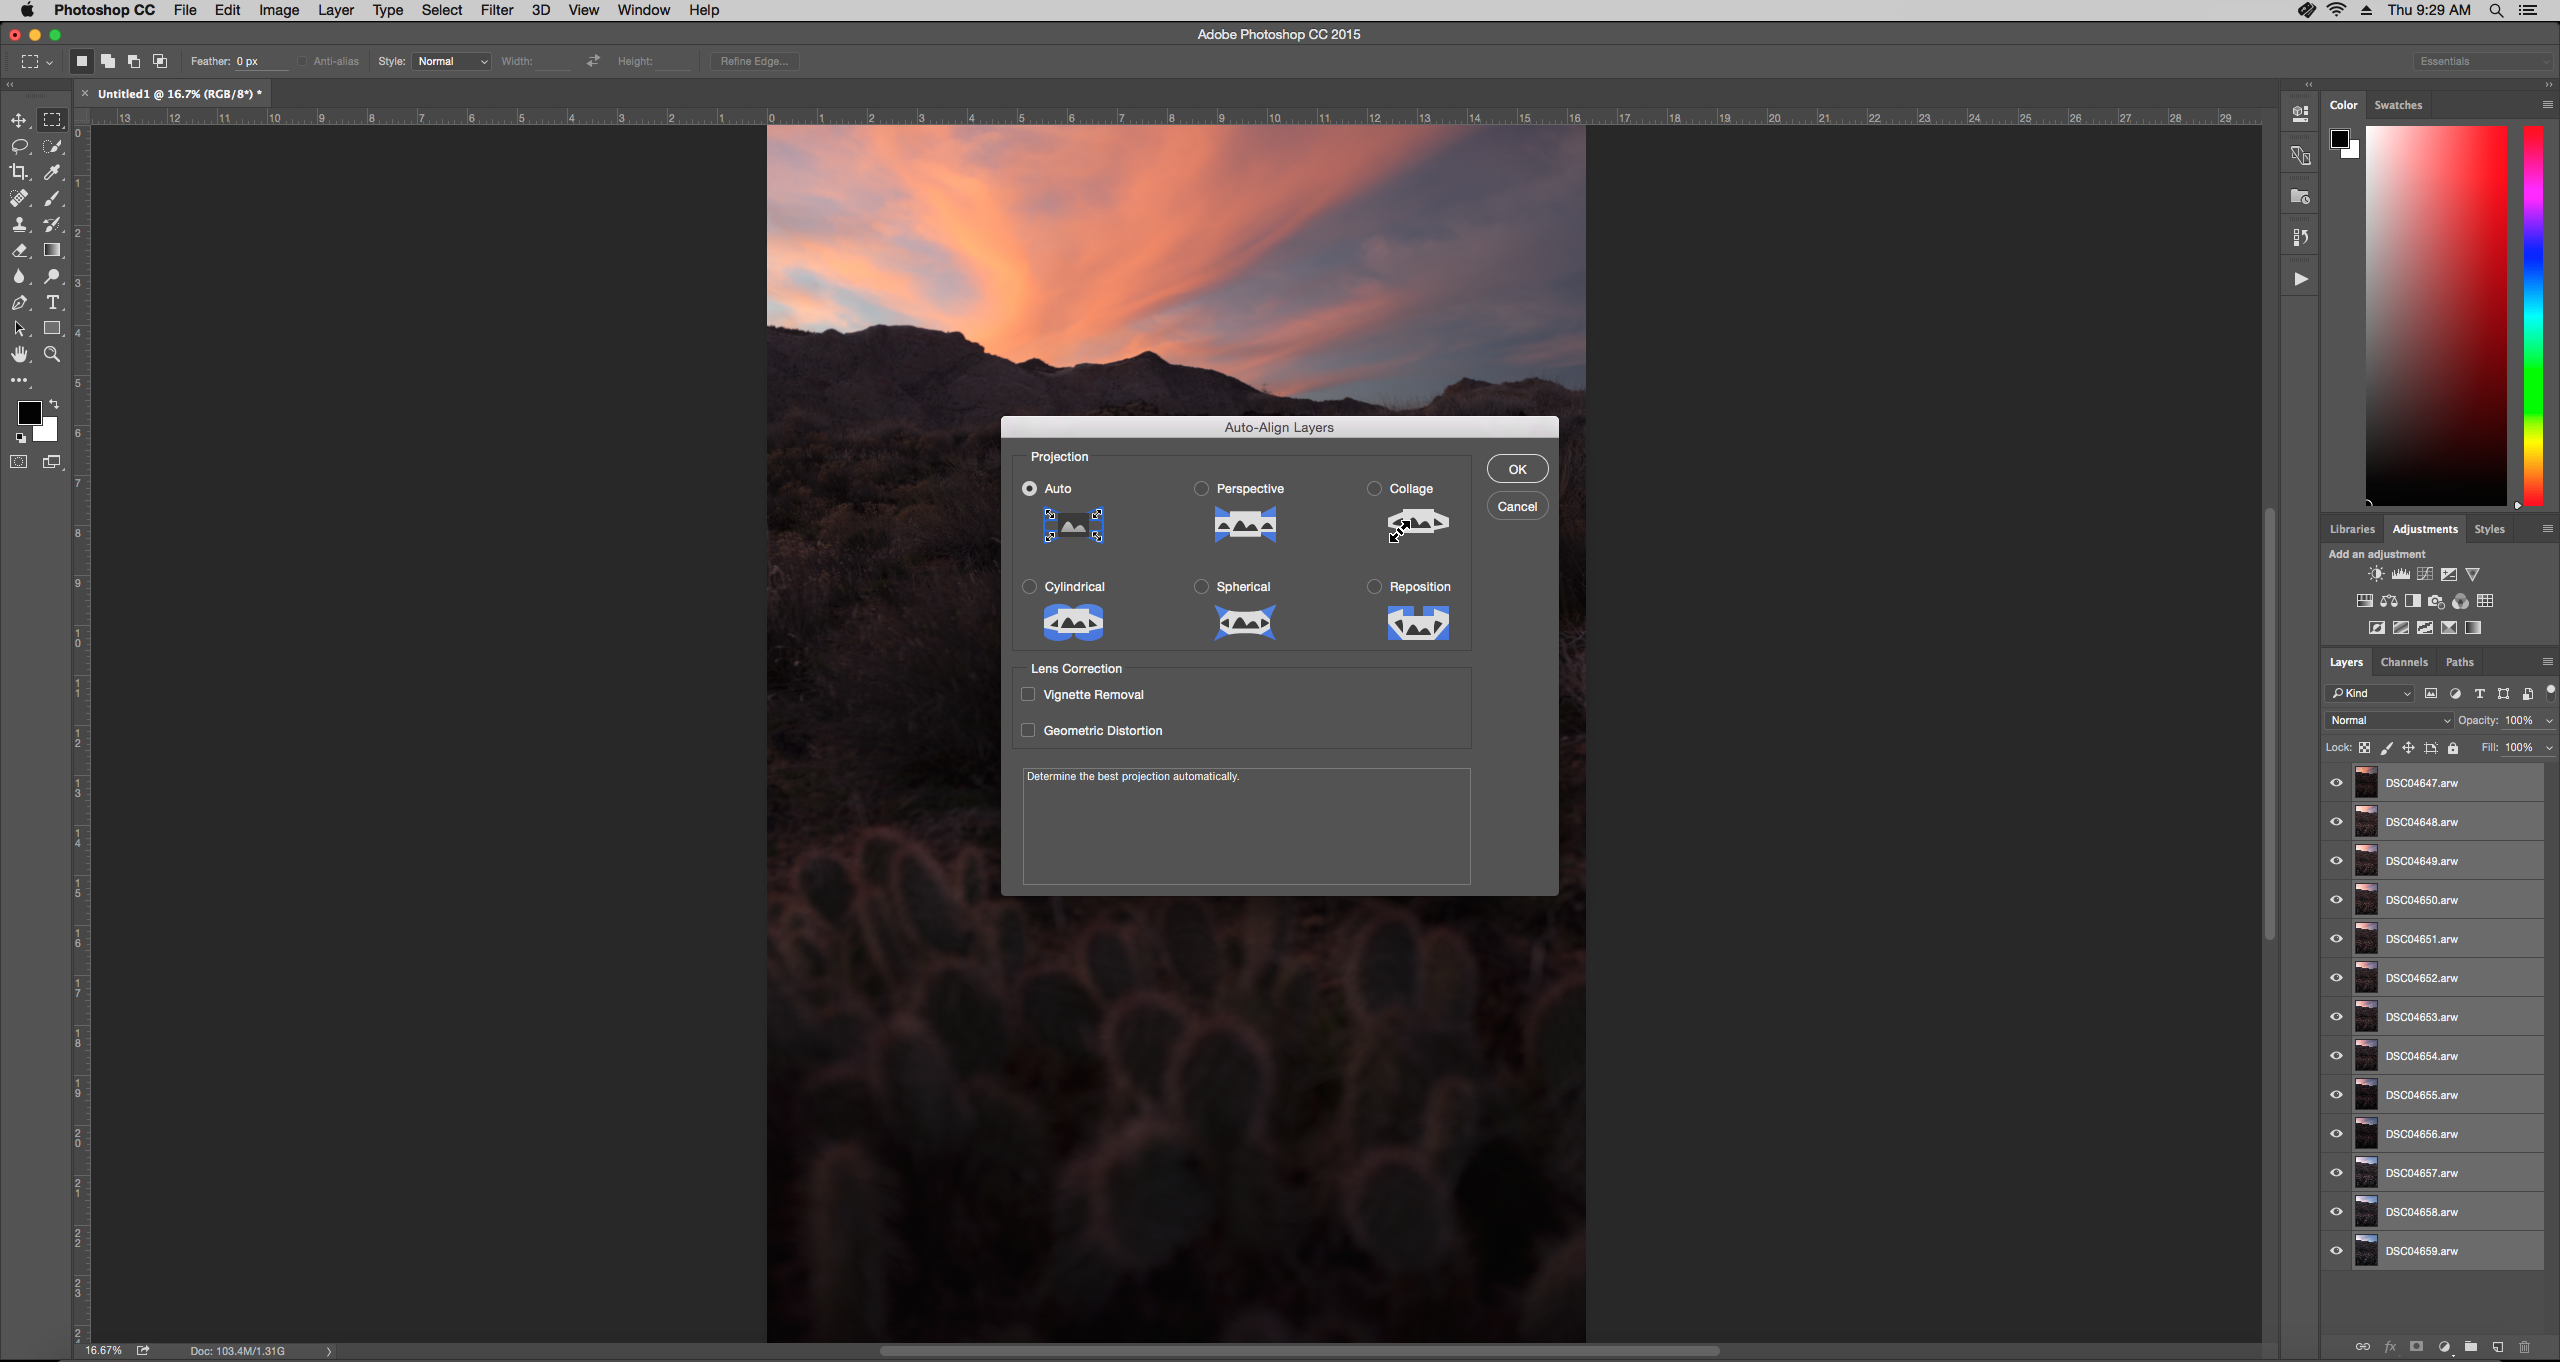Open the layer blend mode Normal dropdown

click(2389, 720)
